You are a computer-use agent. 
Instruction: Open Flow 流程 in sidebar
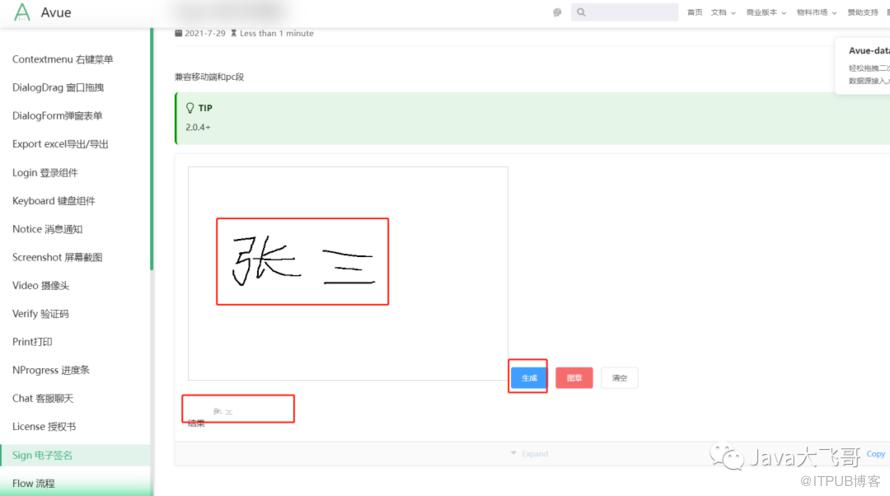click(x=33, y=484)
